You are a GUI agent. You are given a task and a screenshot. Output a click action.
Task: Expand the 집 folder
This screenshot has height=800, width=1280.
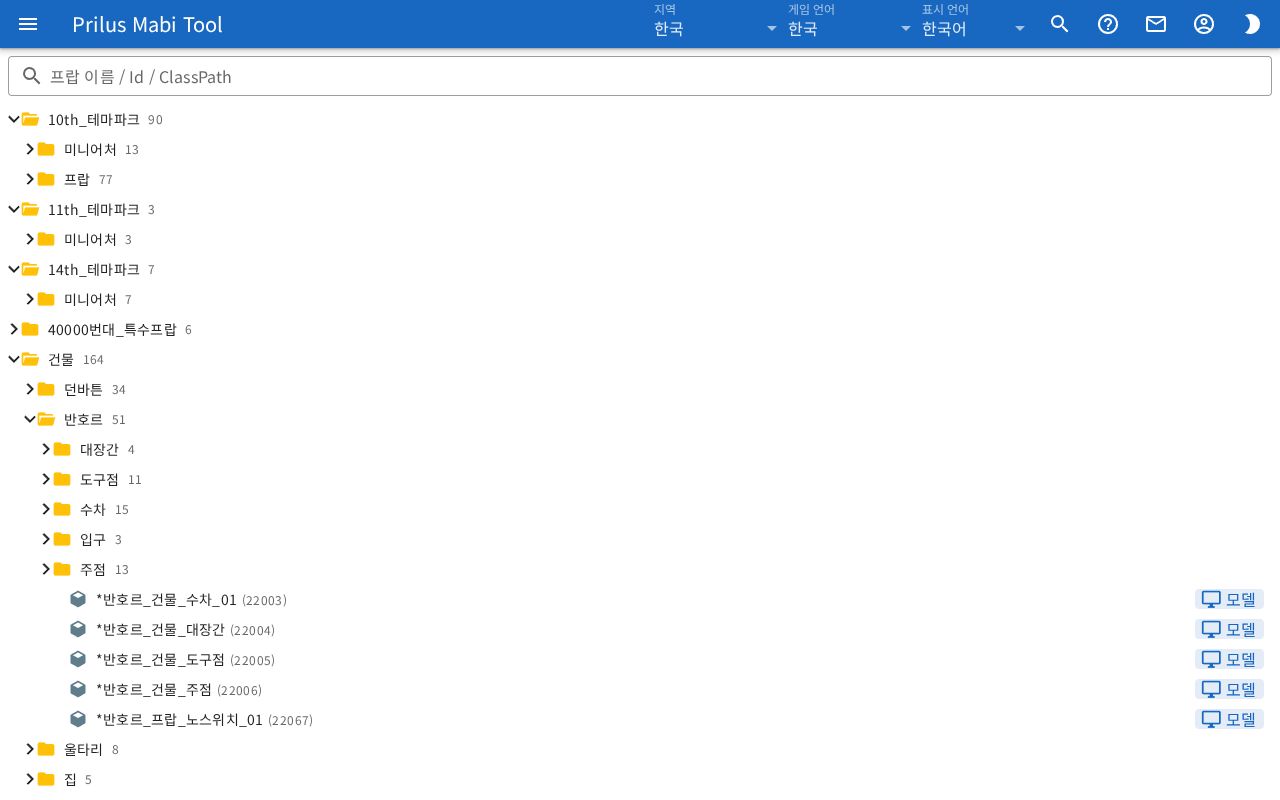(30, 779)
